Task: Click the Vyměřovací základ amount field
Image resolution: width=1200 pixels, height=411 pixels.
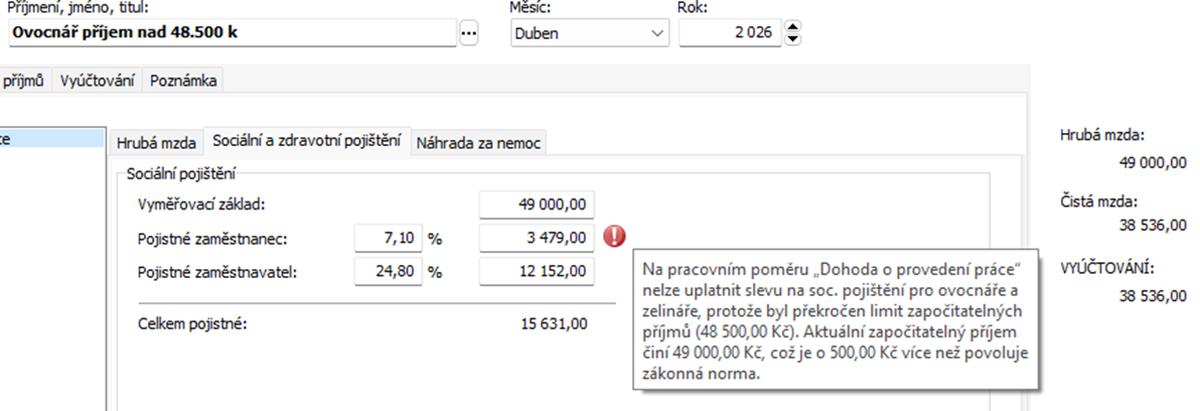Action: coord(538,204)
